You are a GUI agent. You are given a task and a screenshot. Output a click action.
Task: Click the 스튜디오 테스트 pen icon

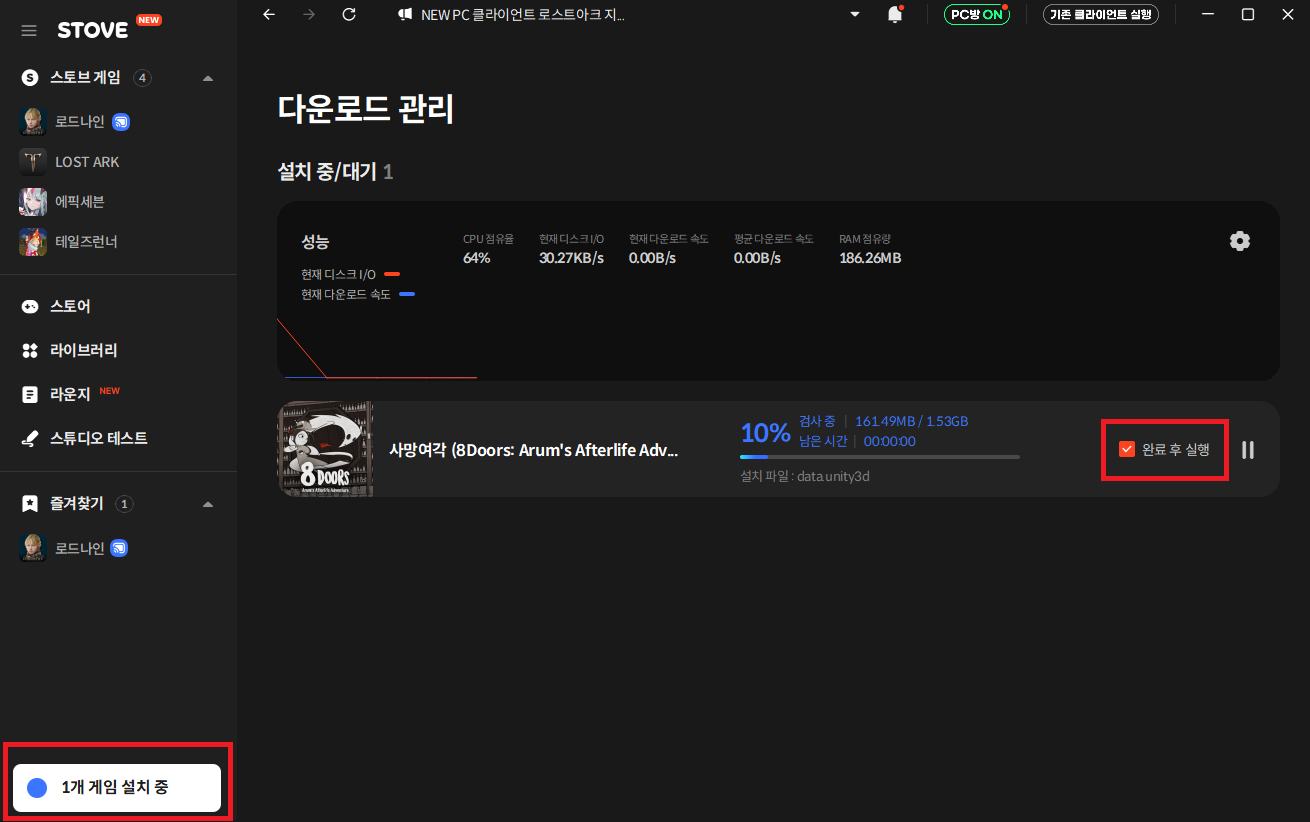click(x=30, y=439)
